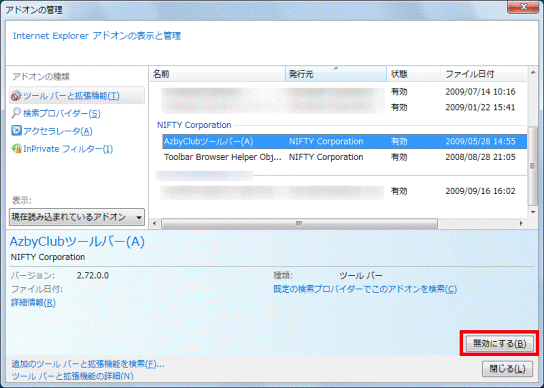
Task: Close the アドオンの管理 dialog window
Action: coord(523,7)
